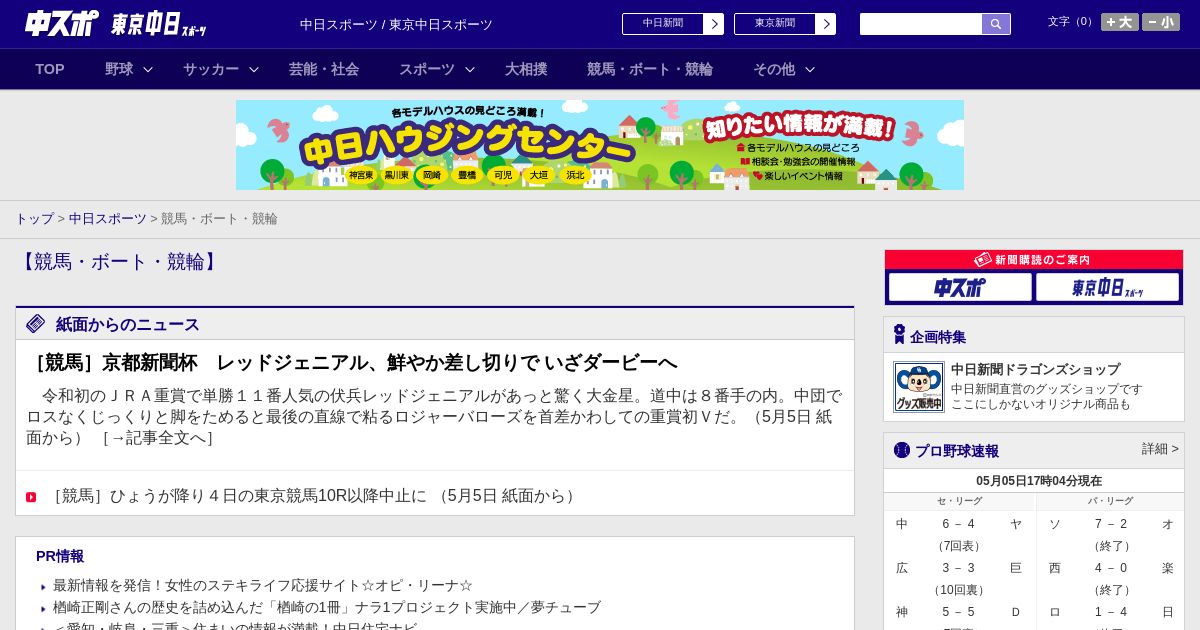Viewport: 1200px width, 630px height.
Task: Click the 中日ハウジングセンター banner ad
Action: tap(600, 145)
